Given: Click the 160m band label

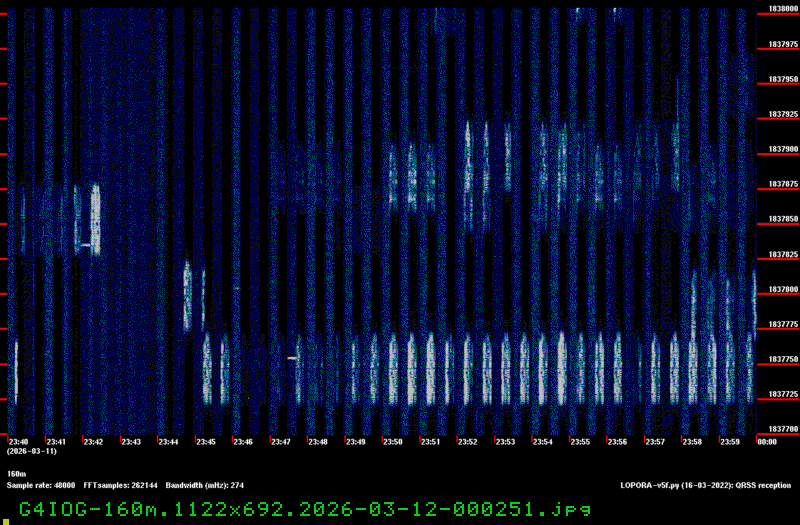Looking at the screenshot, I should [16, 474].
